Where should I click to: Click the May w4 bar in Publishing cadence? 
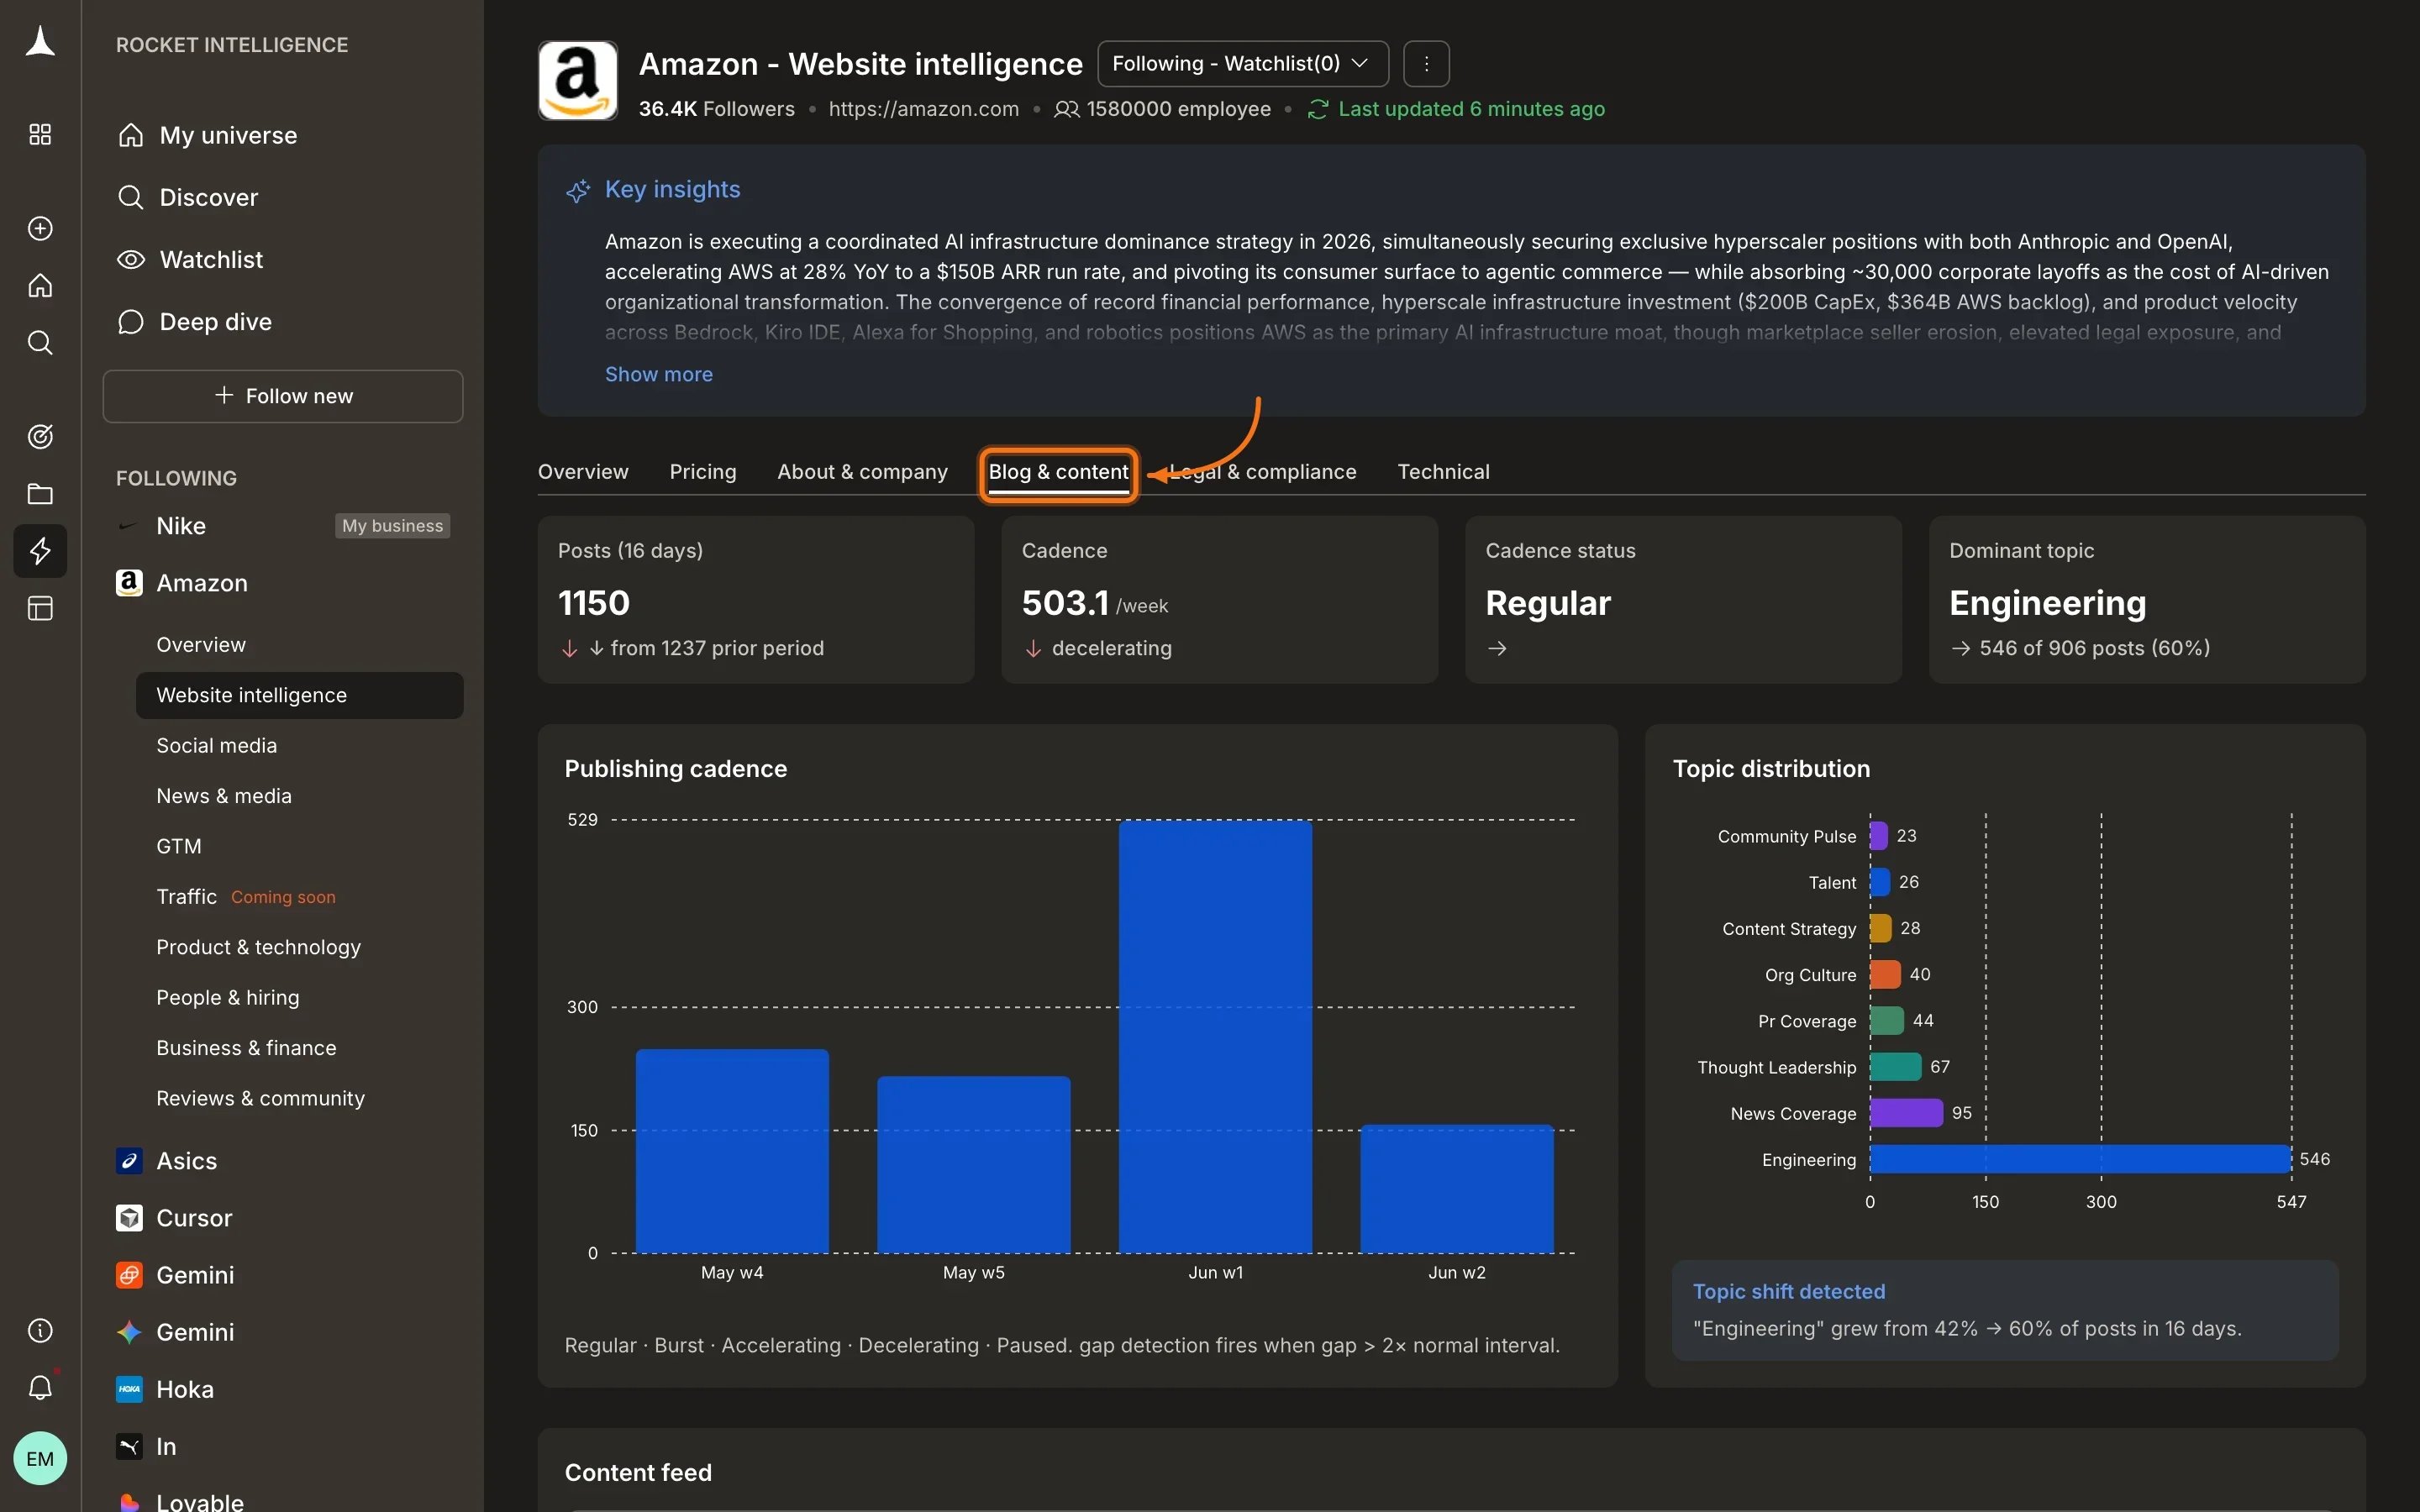pyautogui.click(x=732, y=1151)
